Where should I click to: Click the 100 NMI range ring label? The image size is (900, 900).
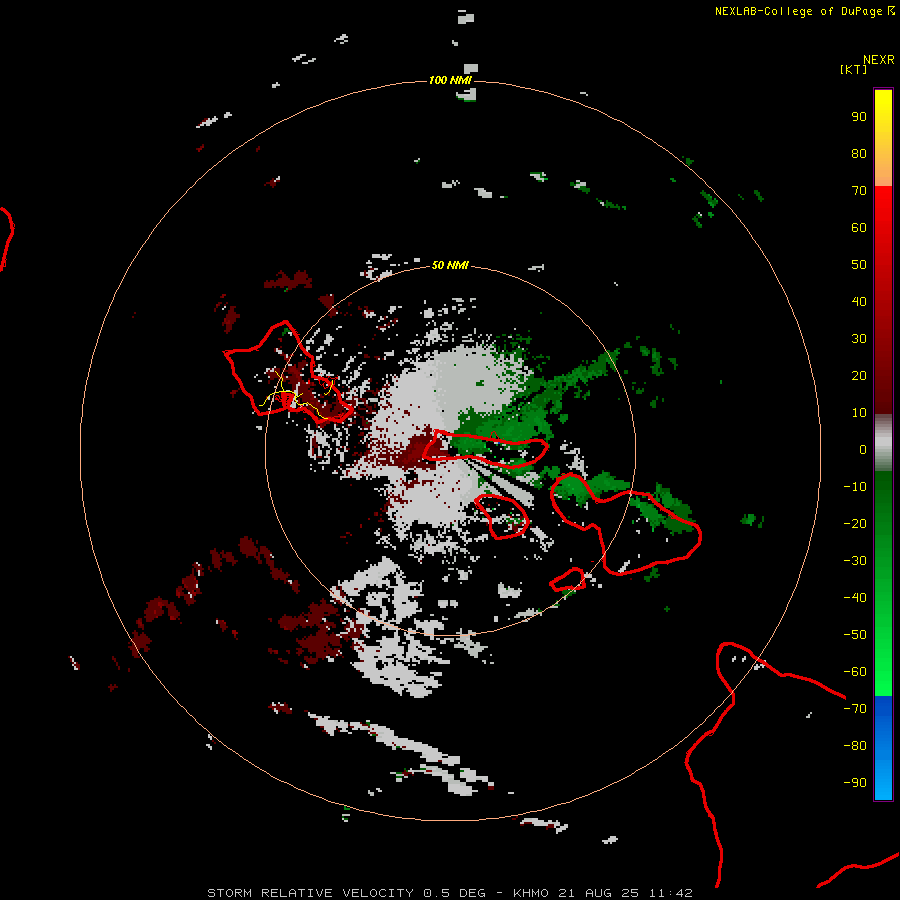pyautogui.click(x=450, y=80)
